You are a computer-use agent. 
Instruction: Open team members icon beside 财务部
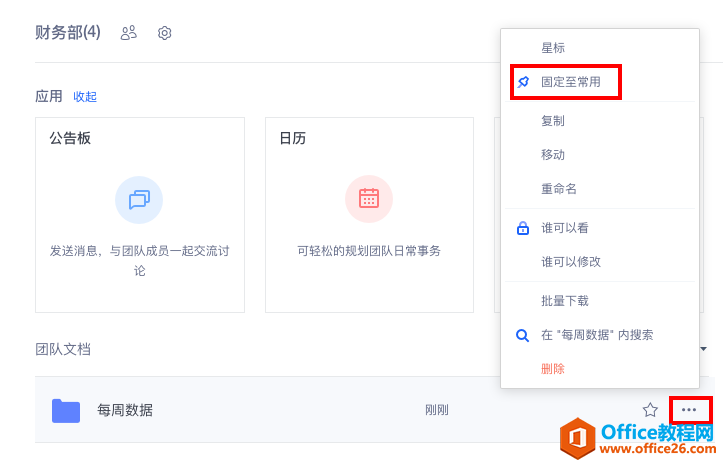coord(128,33)
